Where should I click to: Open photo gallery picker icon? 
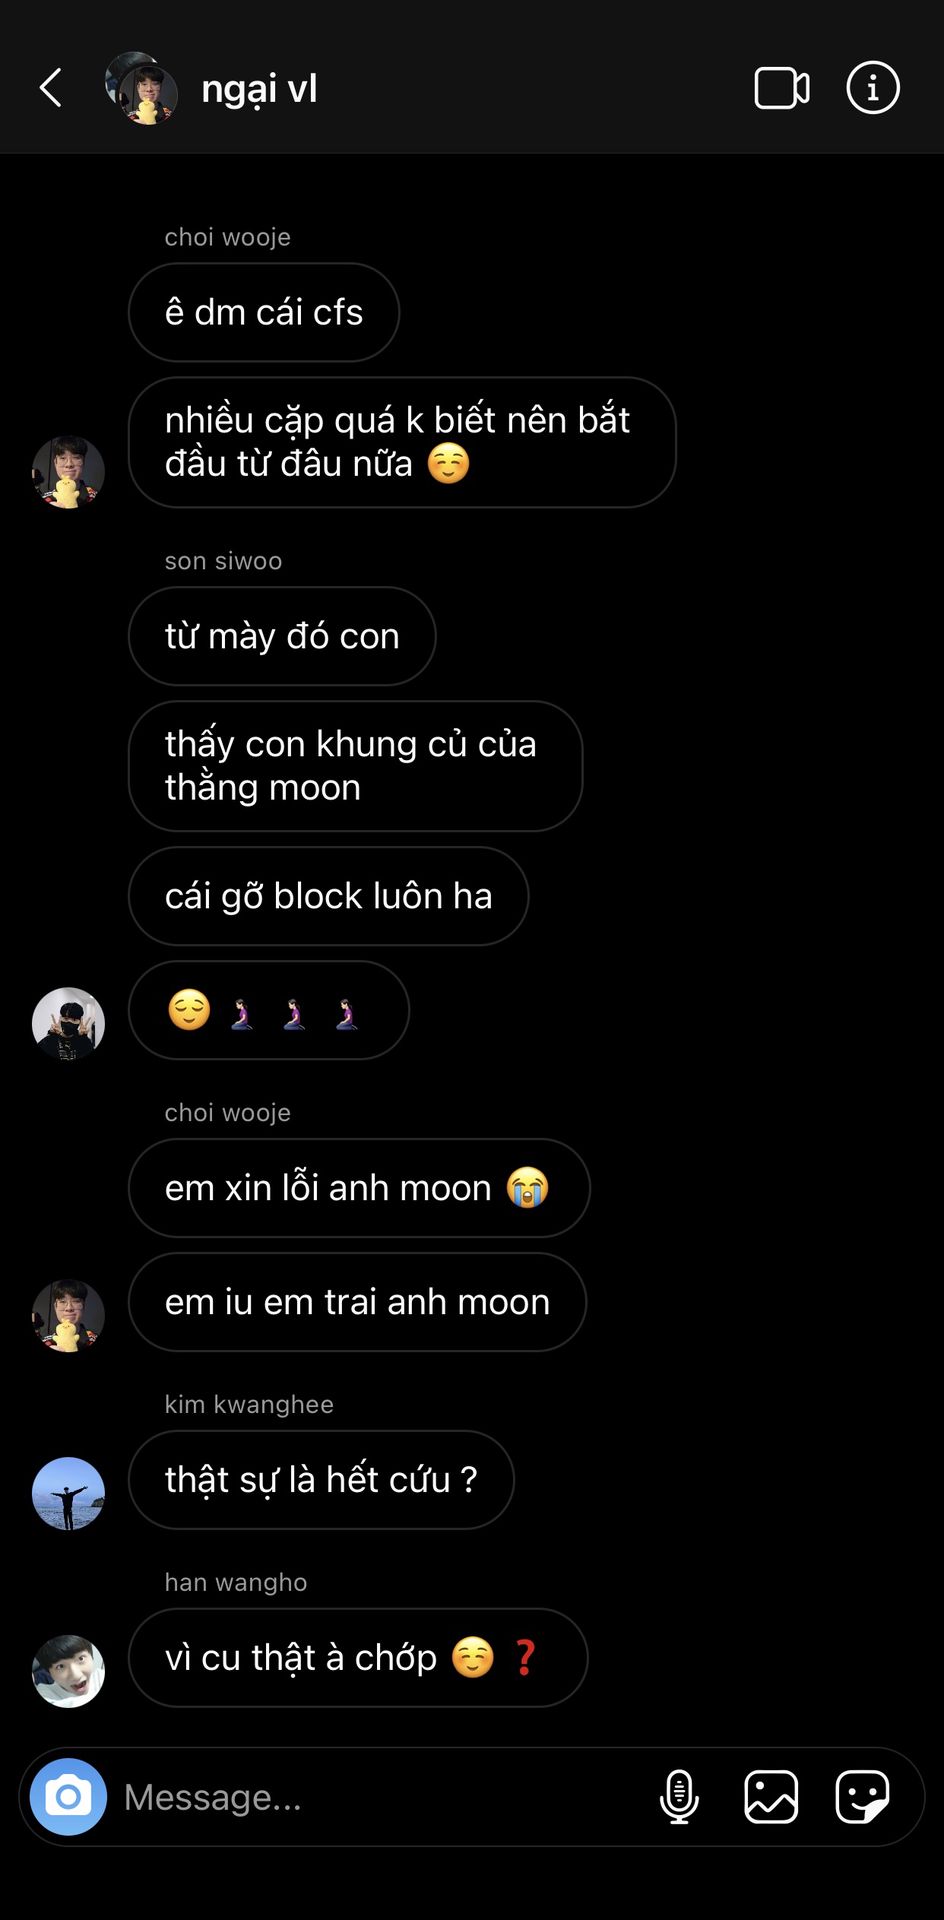pos(771,1797)
